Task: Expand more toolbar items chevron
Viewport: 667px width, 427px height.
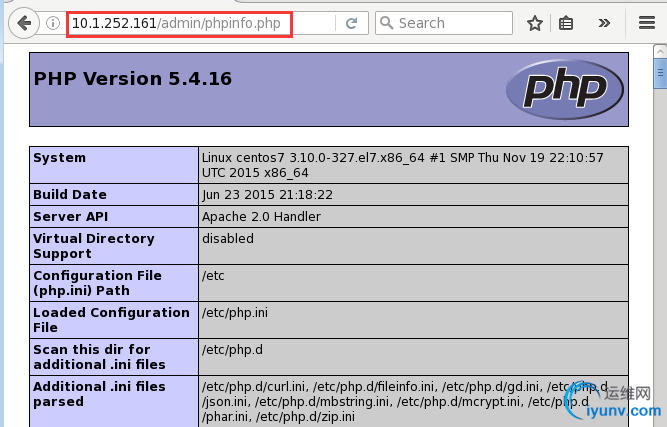Action: point(604,23)
